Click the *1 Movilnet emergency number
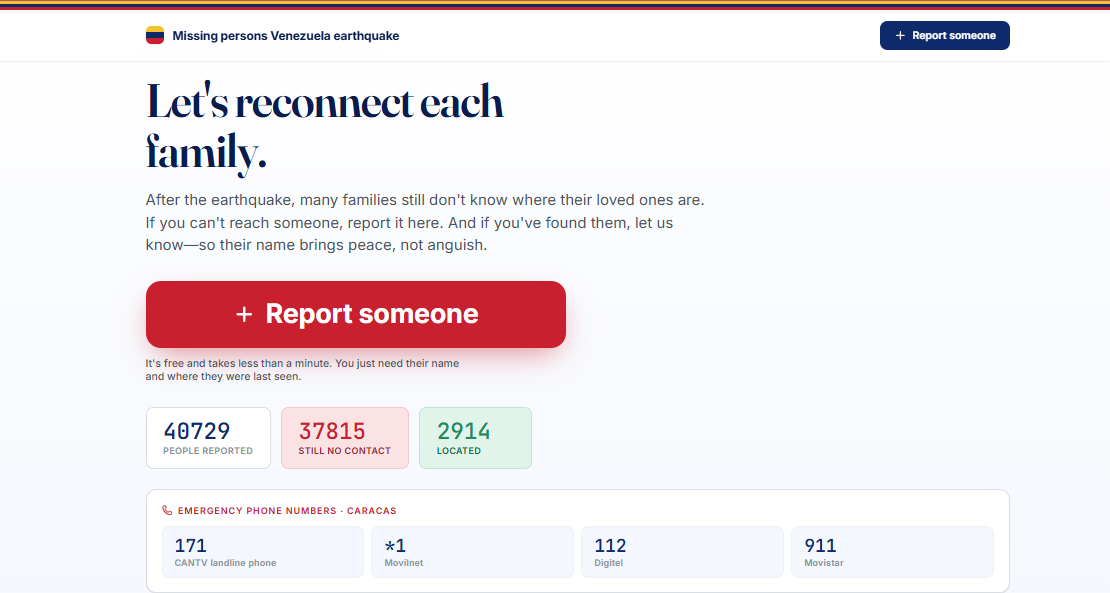1110x593 pixels. click(x=472, y=552)
